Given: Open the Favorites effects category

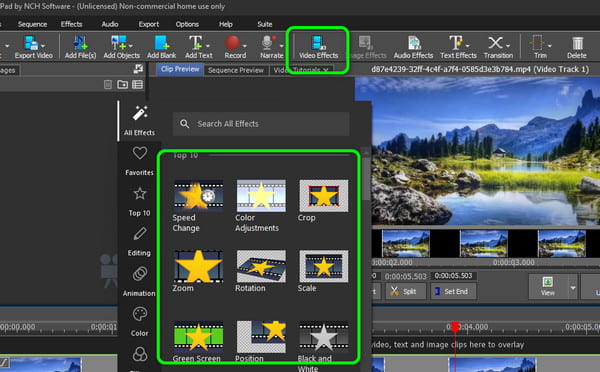Looking at the screenshot, I should coord(139,161).
